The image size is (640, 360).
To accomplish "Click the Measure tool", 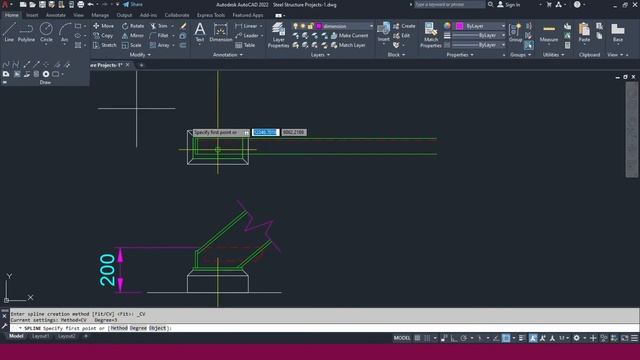I will [549, 32].
